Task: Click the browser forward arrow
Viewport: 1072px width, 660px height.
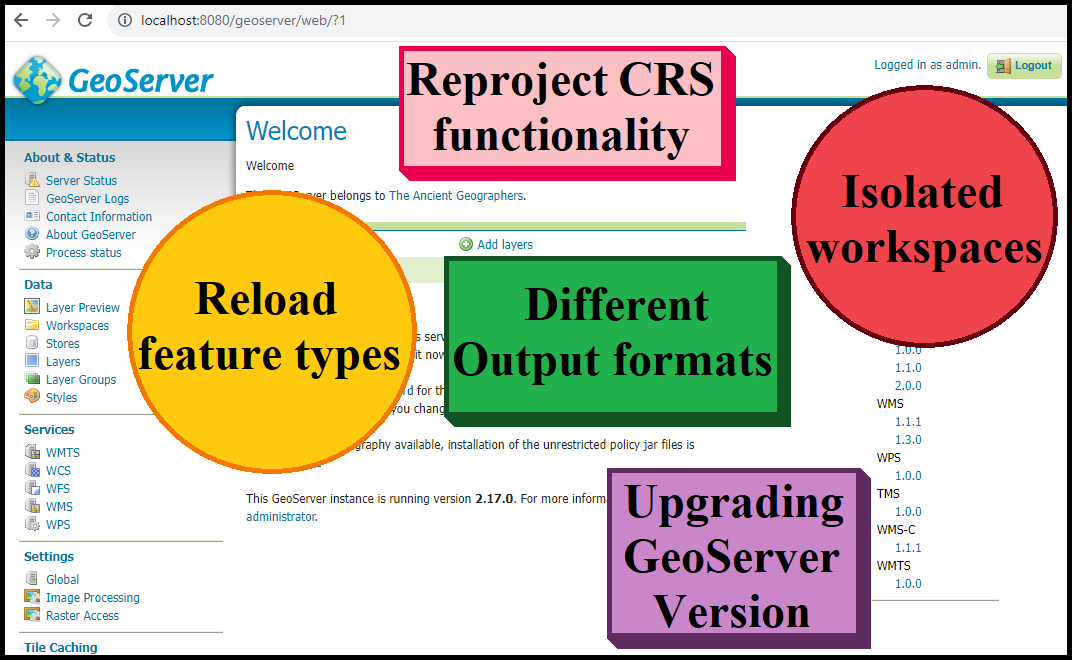Action: click(x=53, y=20)
